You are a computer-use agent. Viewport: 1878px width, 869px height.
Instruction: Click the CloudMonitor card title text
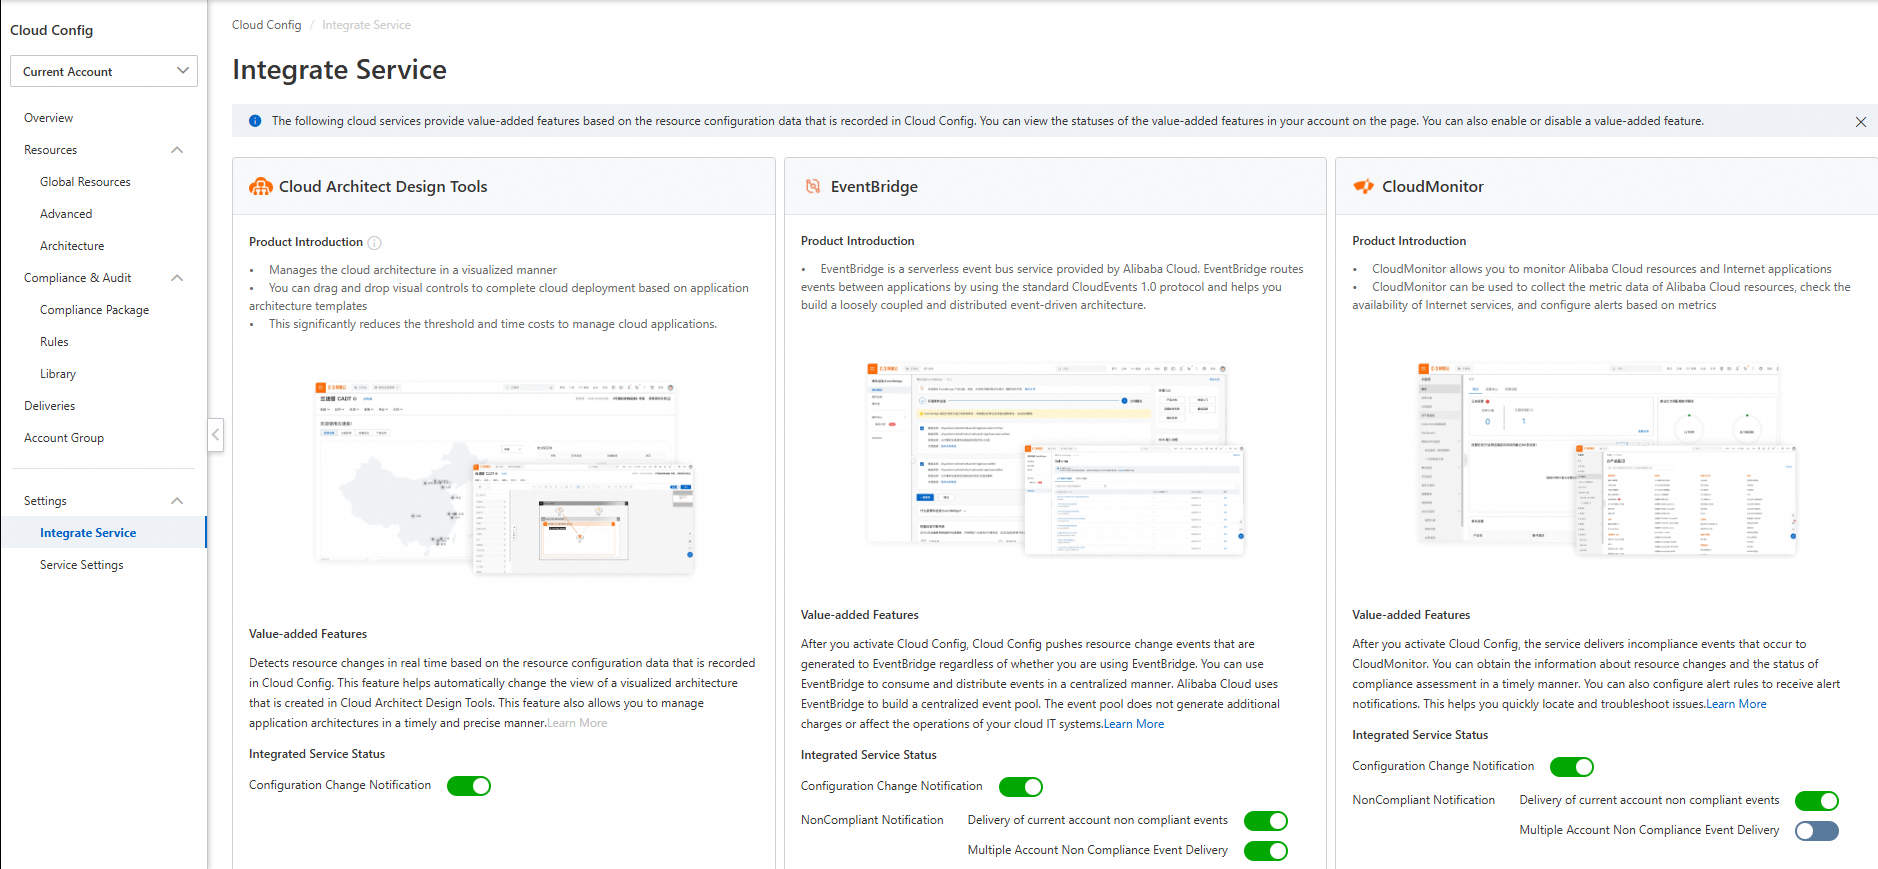(1433, 187)
